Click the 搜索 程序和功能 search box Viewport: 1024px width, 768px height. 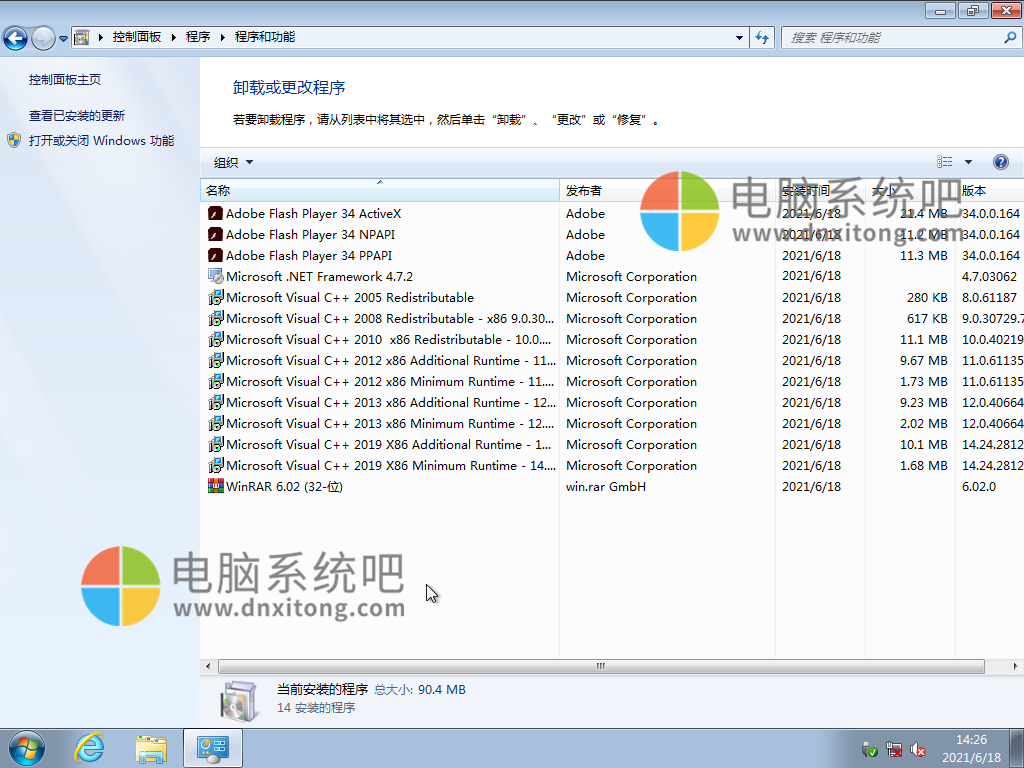[893, 38]
